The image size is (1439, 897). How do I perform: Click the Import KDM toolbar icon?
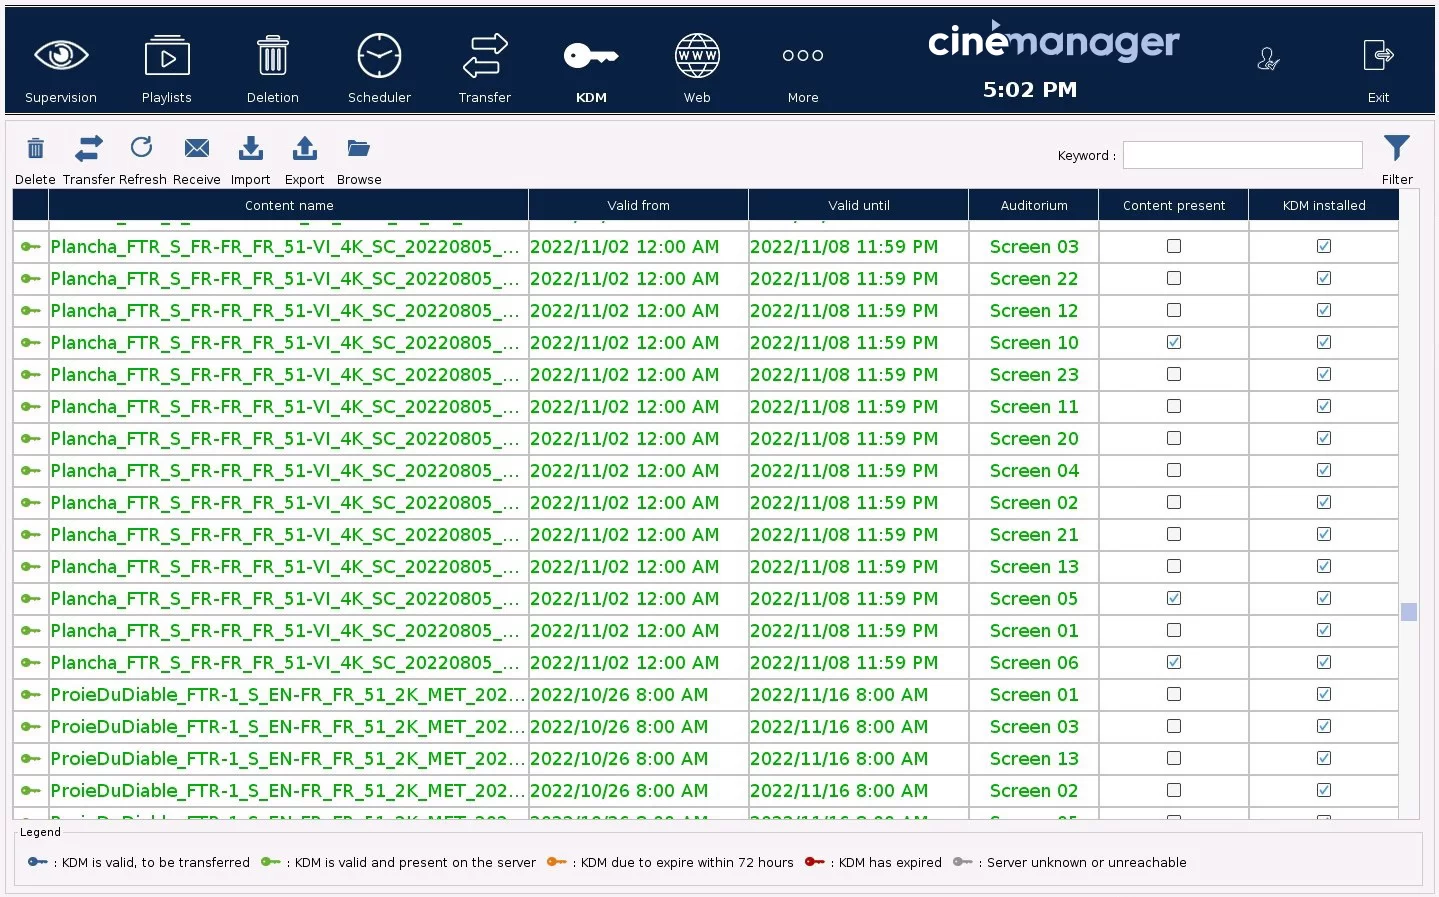pos(251,150)
